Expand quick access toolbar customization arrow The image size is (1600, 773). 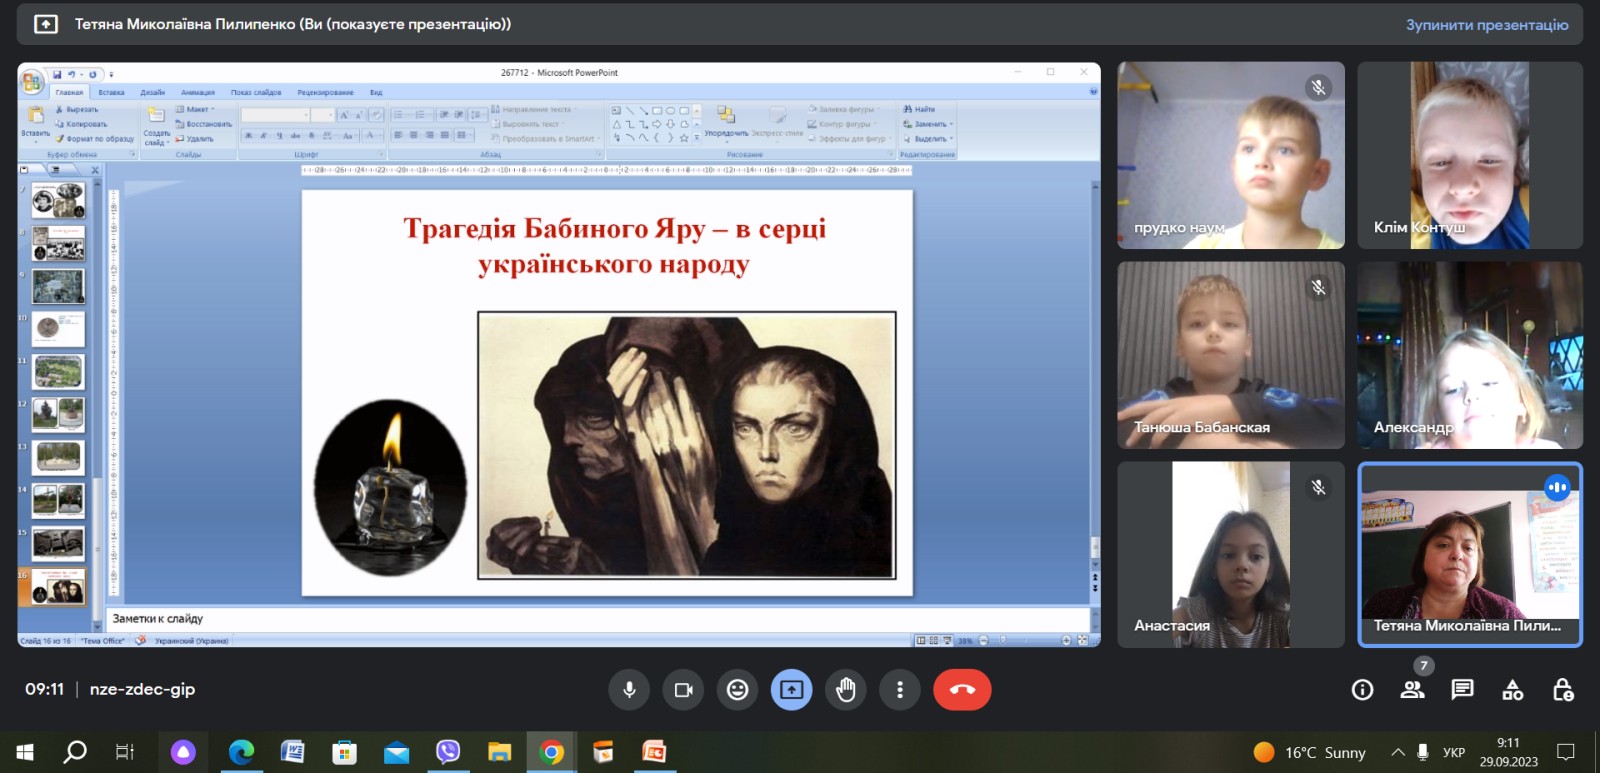click(x=111, y=74)
